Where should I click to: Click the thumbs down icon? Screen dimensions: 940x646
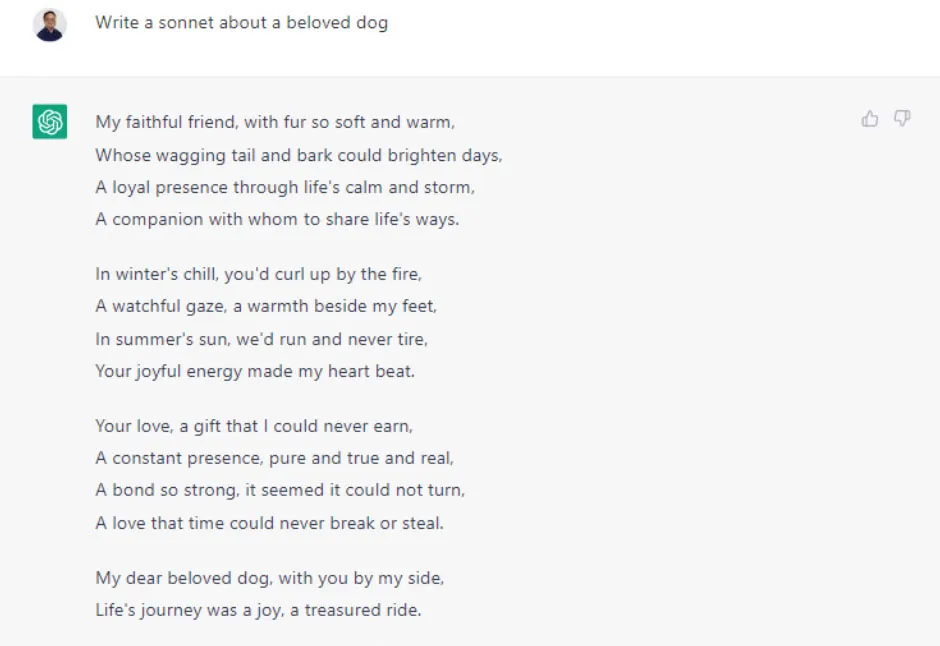[902, 119]
